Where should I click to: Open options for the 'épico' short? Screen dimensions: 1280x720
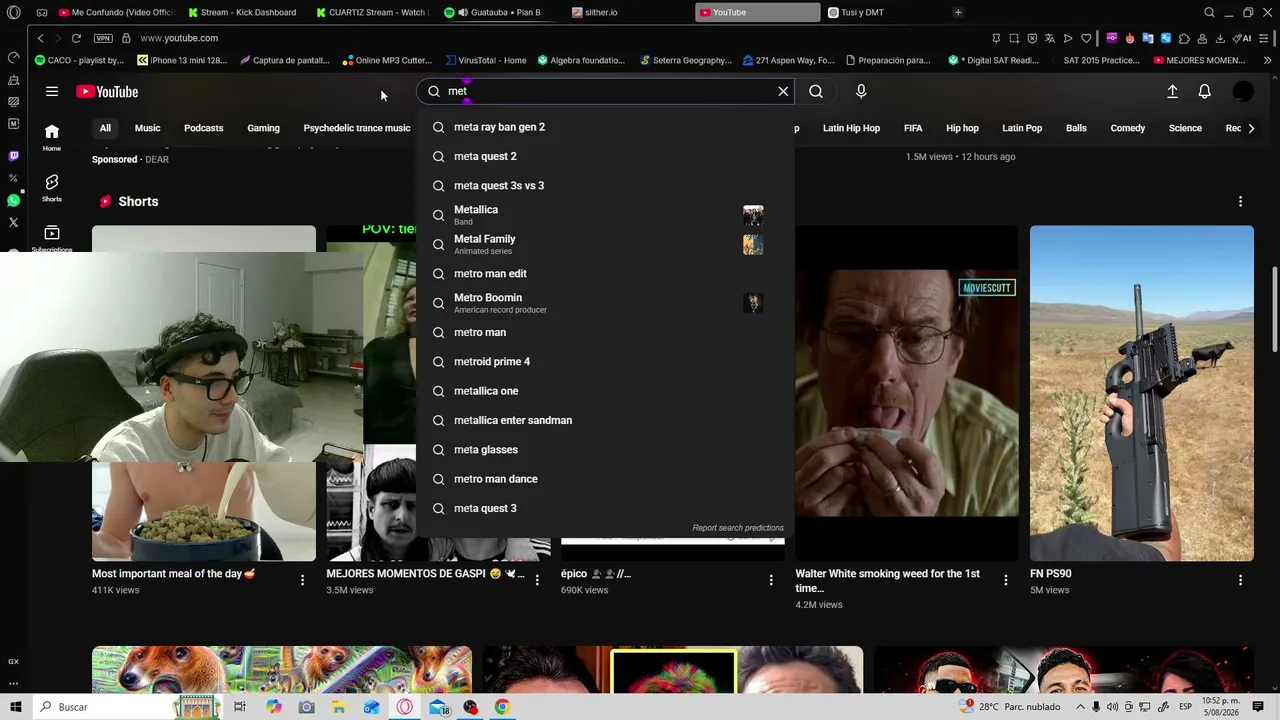(x=771, y=580)
